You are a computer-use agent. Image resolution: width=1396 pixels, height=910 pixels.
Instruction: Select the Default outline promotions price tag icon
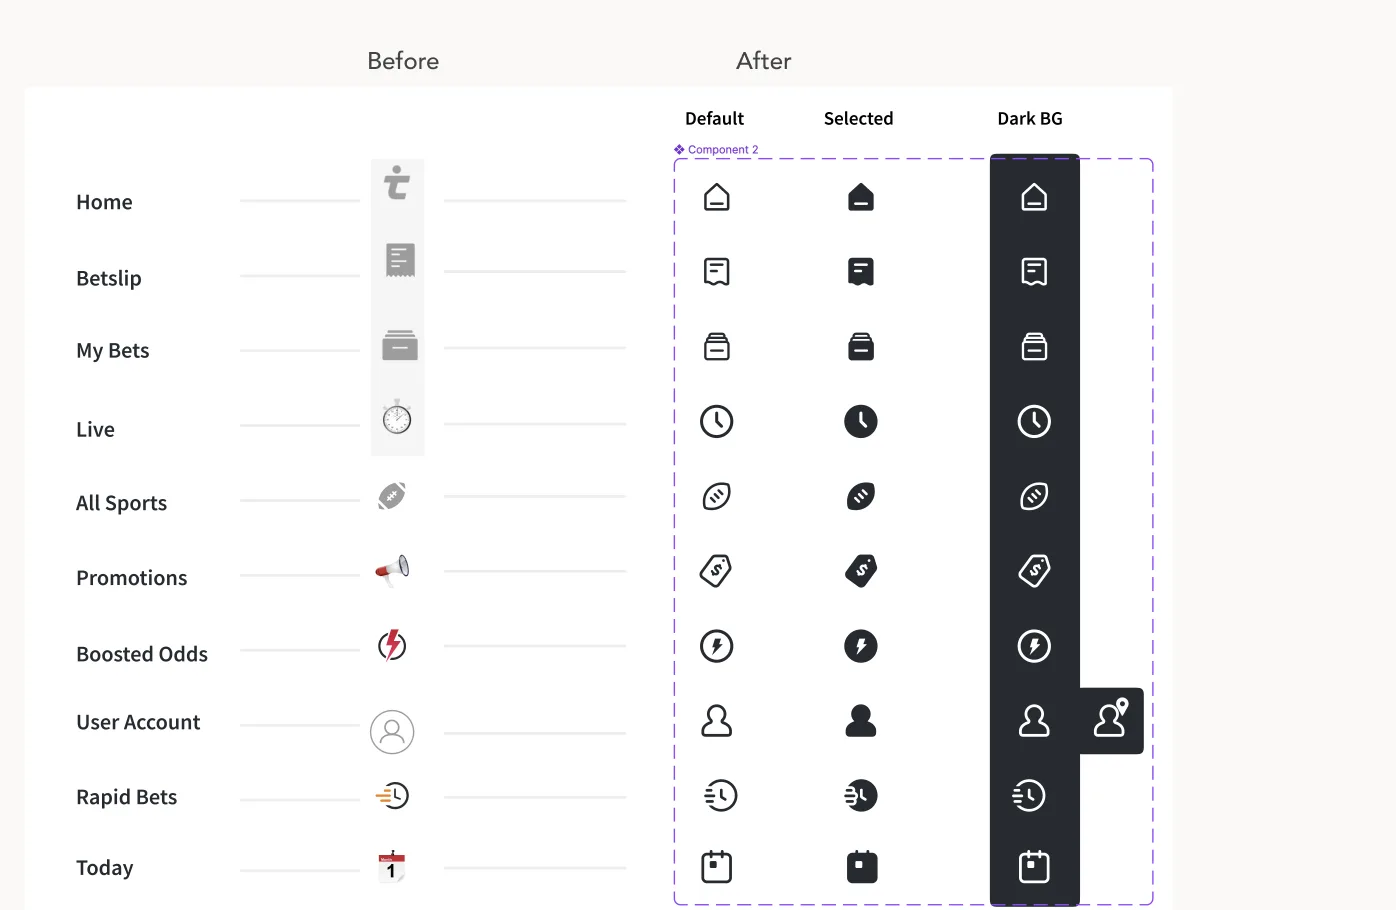click(716, 570)
